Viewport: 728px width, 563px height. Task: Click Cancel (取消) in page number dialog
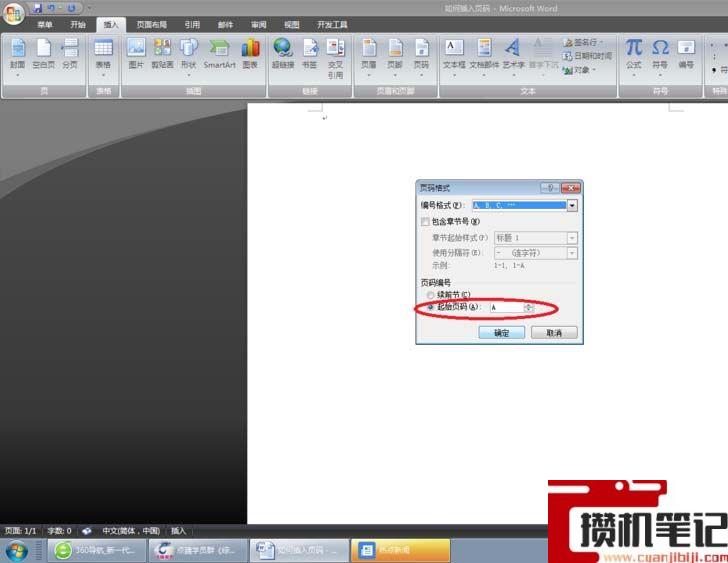click(x=554, y=333)
